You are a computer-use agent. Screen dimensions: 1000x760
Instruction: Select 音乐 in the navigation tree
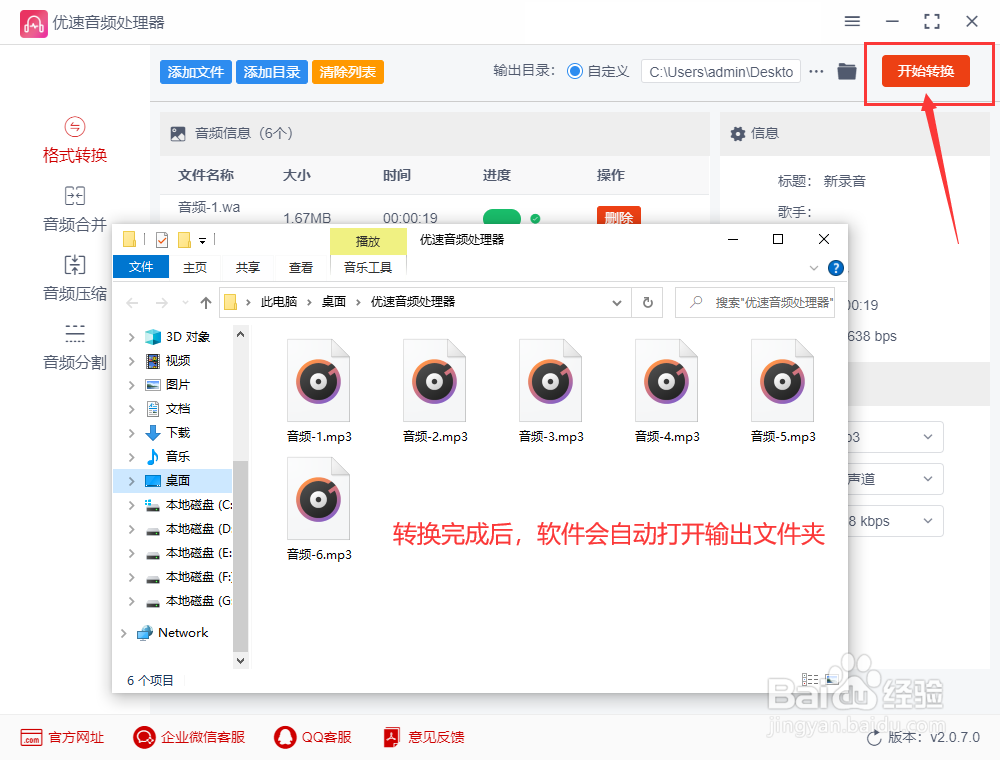click(x=178, y=457)
